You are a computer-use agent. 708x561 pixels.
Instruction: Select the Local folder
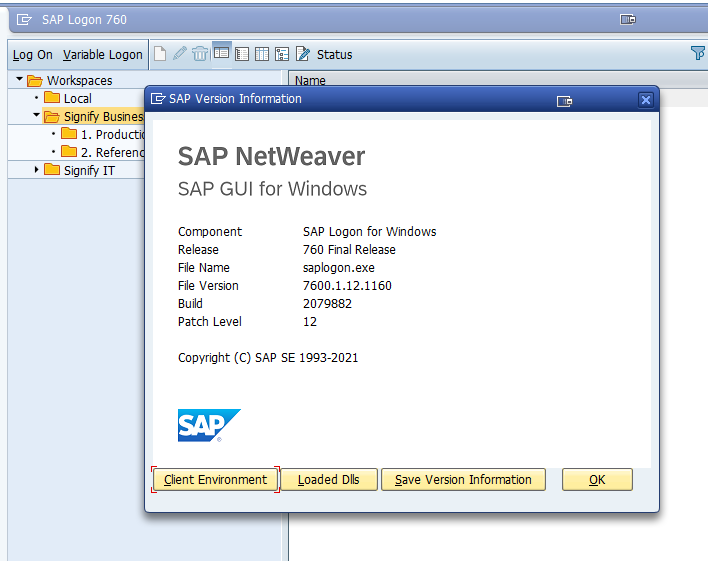coord(78,98)
